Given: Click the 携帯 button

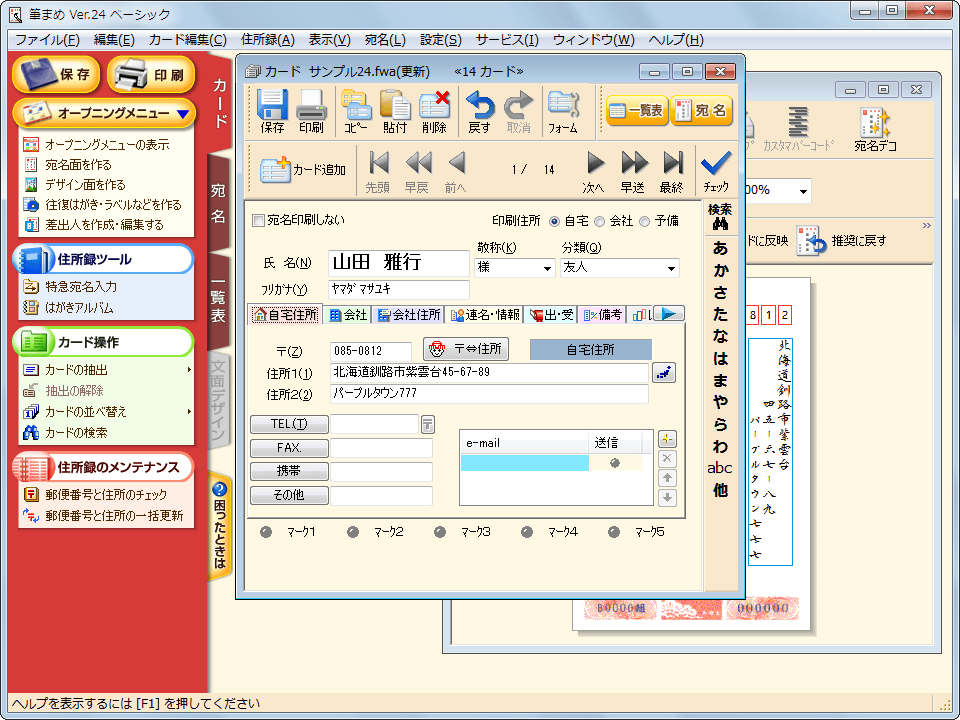Looking at the screenshot, I should pos(289,471).
